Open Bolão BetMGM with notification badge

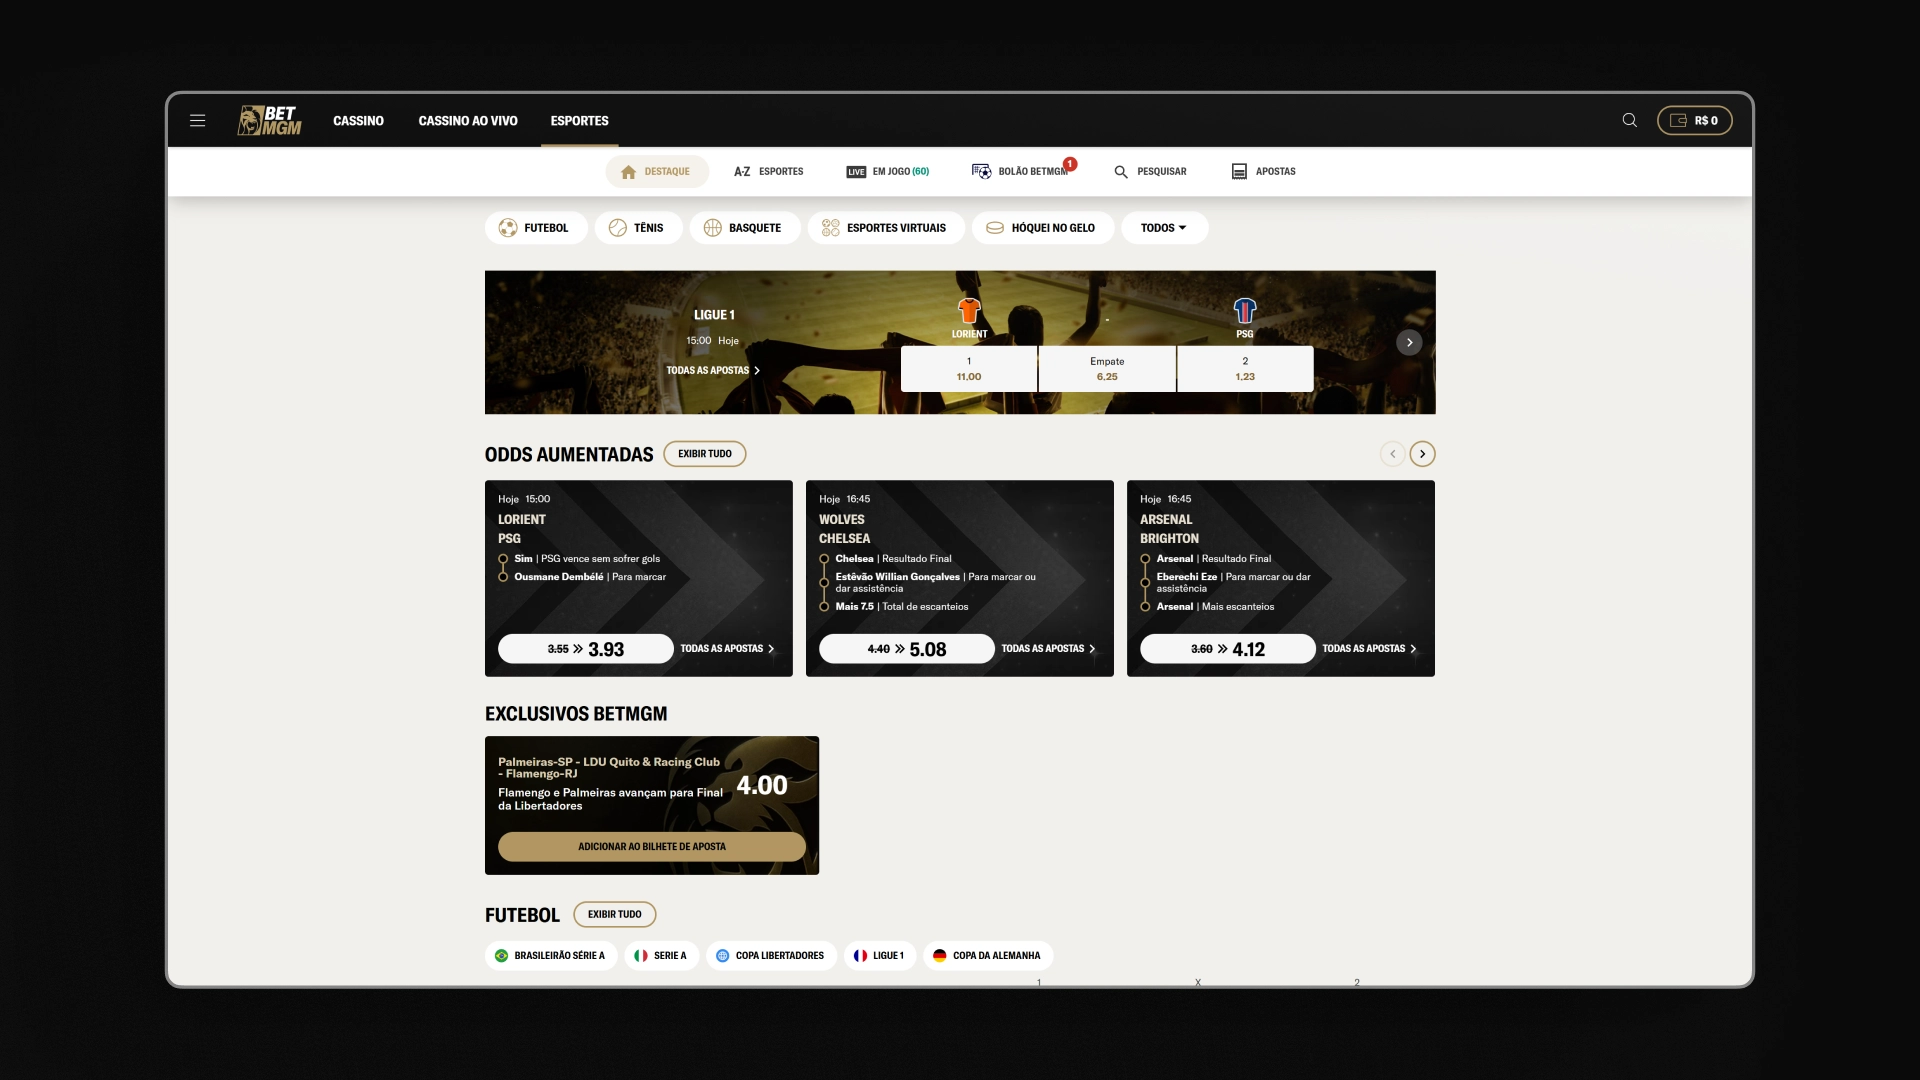click(1022, 172)
